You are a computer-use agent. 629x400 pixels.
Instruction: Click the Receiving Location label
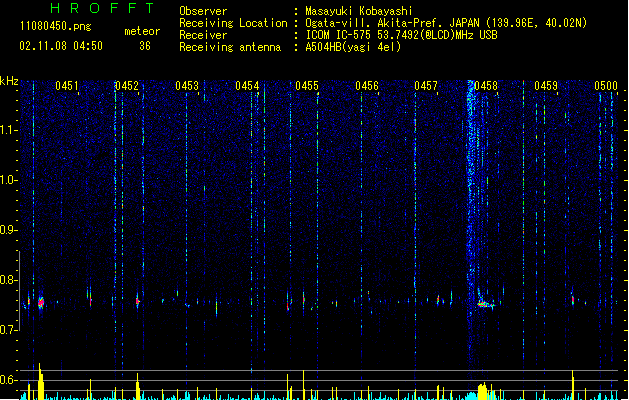233,23
